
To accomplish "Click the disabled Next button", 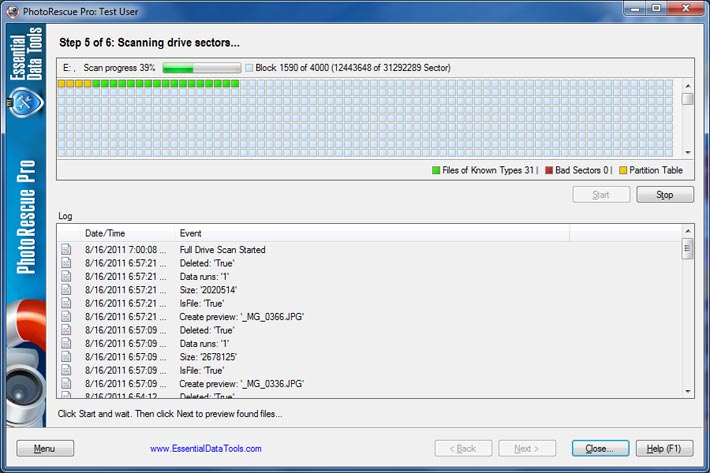I will pos(527,449).
